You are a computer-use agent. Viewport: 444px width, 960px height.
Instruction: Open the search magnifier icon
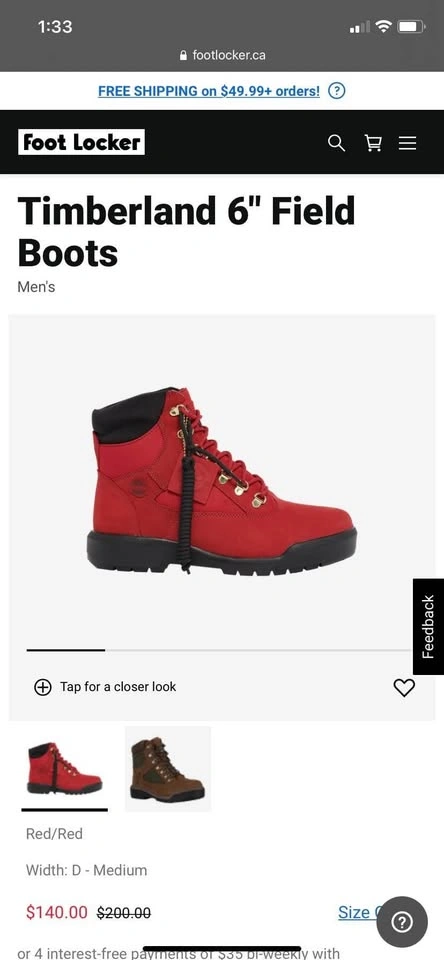click(336, 143)
